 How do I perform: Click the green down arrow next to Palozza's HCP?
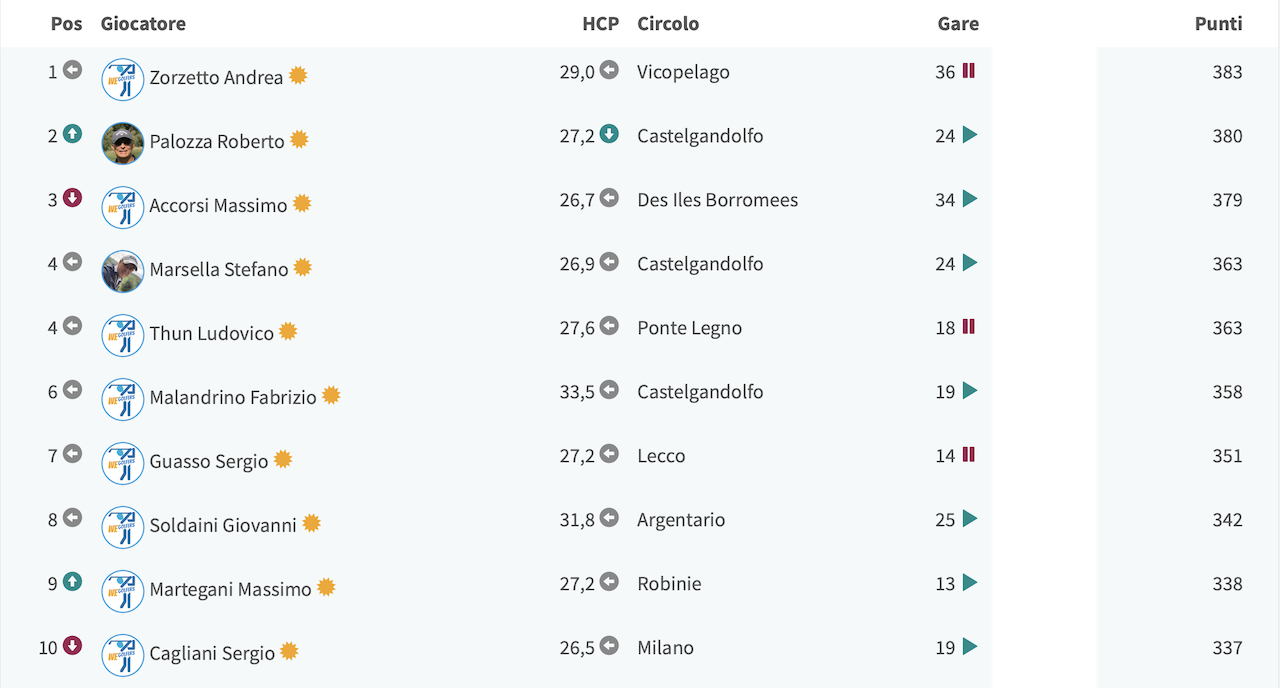click(x=609, y=134)
